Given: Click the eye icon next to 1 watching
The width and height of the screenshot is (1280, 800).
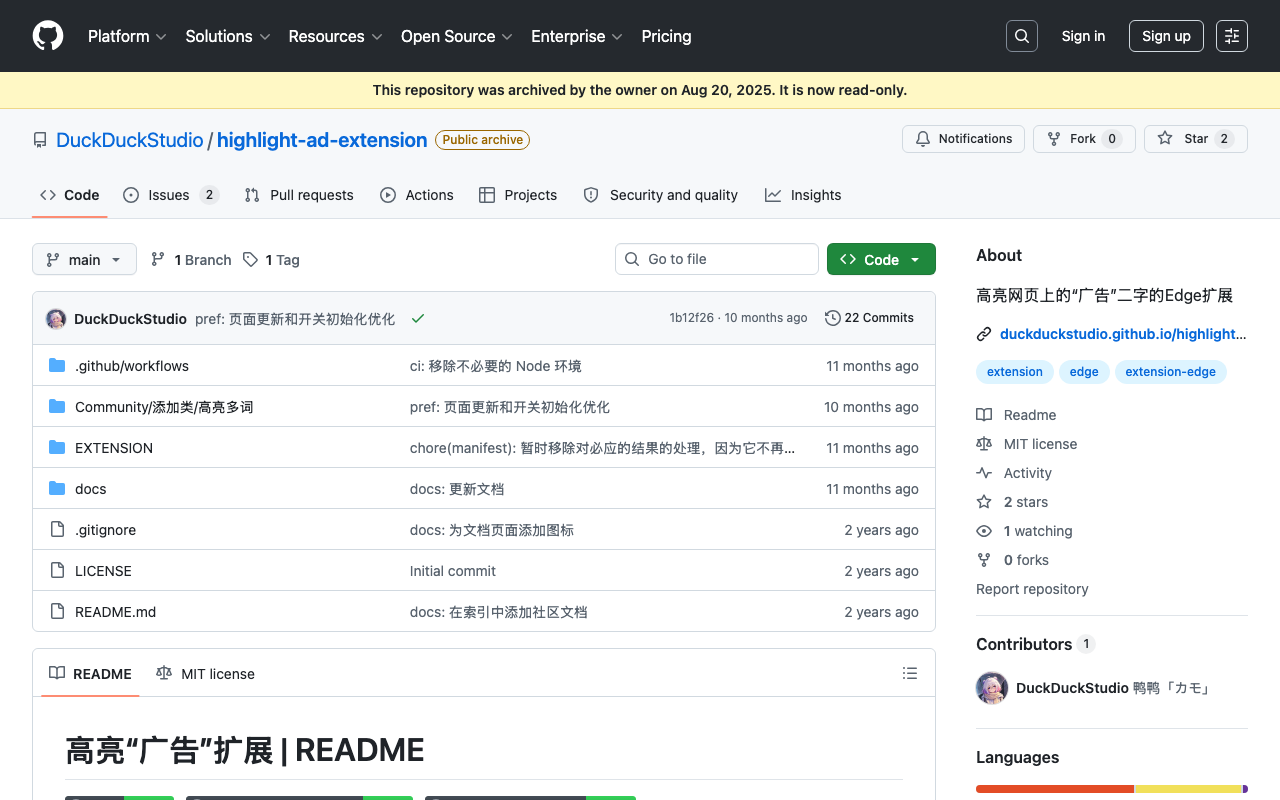Looking at the screenshot, I should pyautogui.click(x=984, y=531).
